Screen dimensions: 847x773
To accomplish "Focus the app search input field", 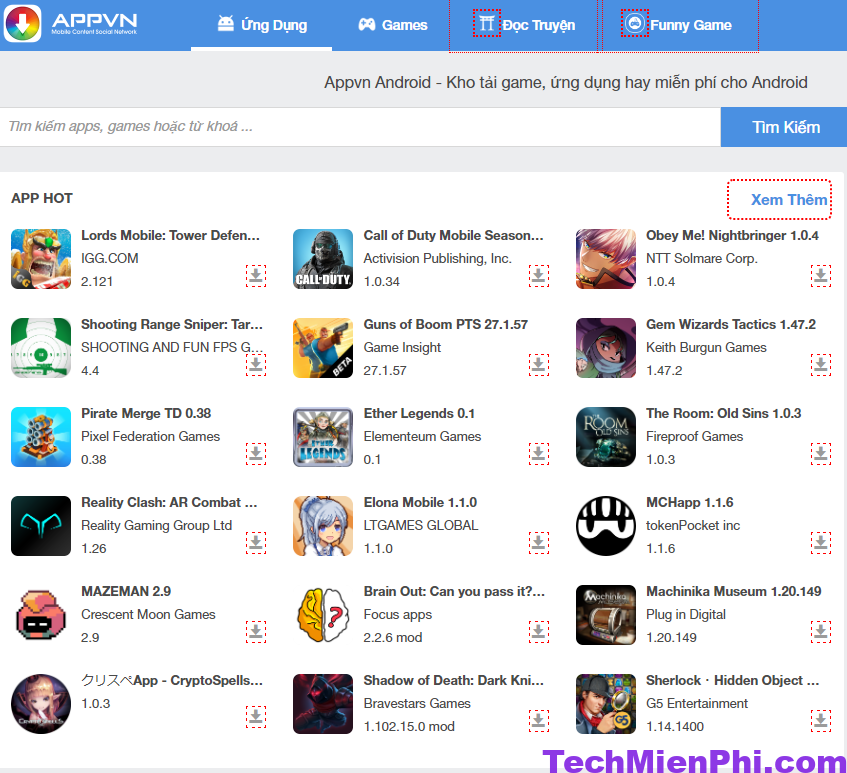I will 360,127.
